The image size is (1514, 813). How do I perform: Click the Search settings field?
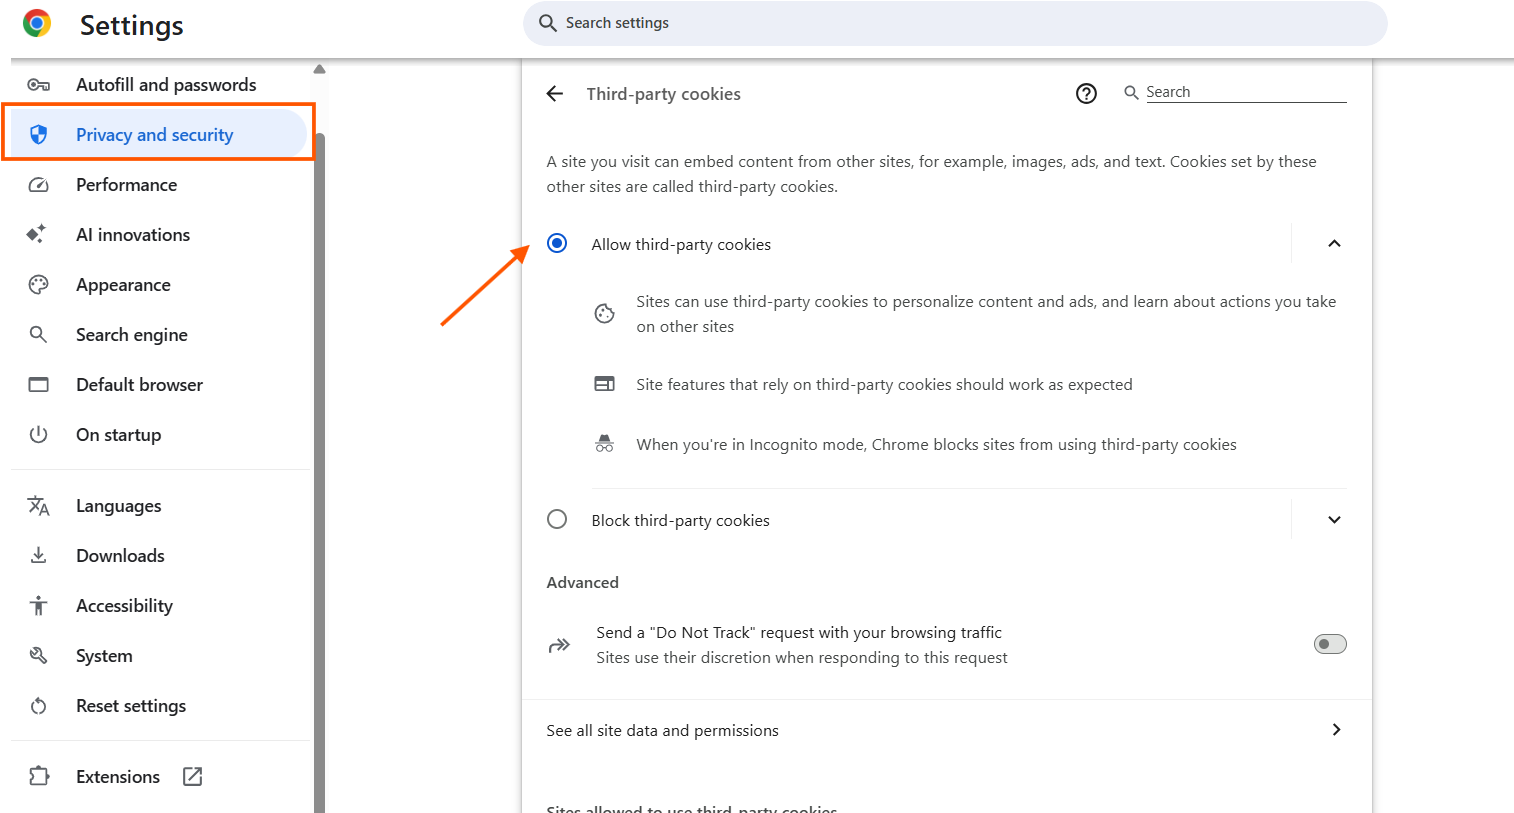coord(955,23)
